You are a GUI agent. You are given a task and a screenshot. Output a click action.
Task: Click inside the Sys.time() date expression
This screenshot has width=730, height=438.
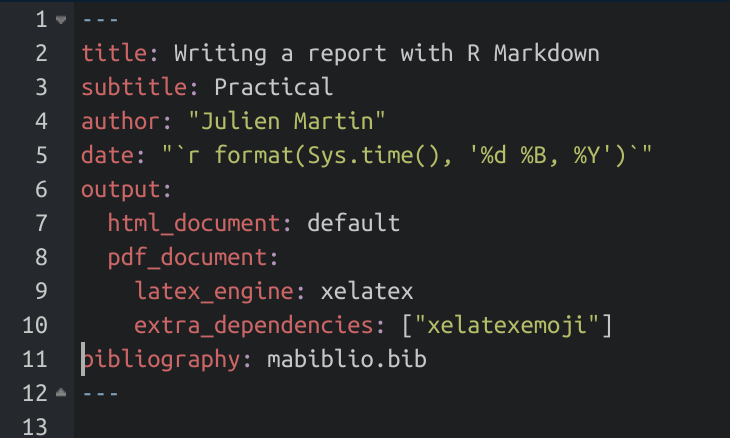pos(383,156)
